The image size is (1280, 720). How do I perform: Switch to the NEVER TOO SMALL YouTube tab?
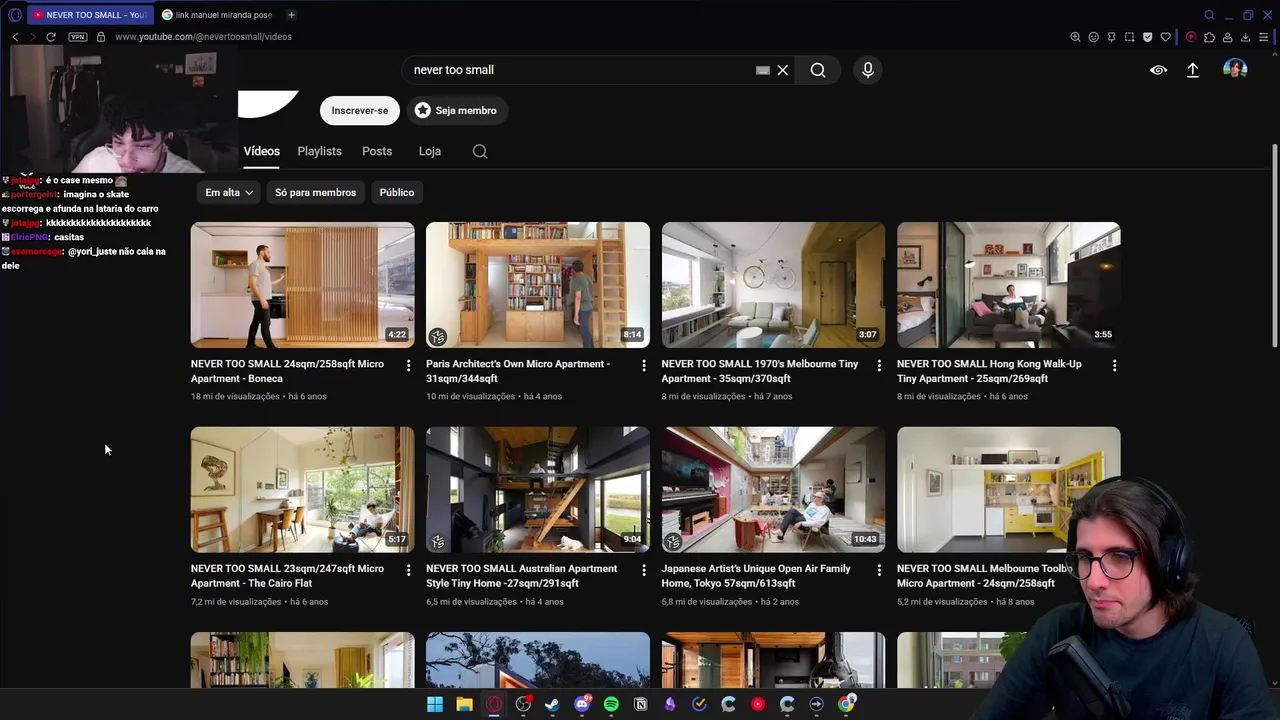pyautogui.click(x=90, y=15)
